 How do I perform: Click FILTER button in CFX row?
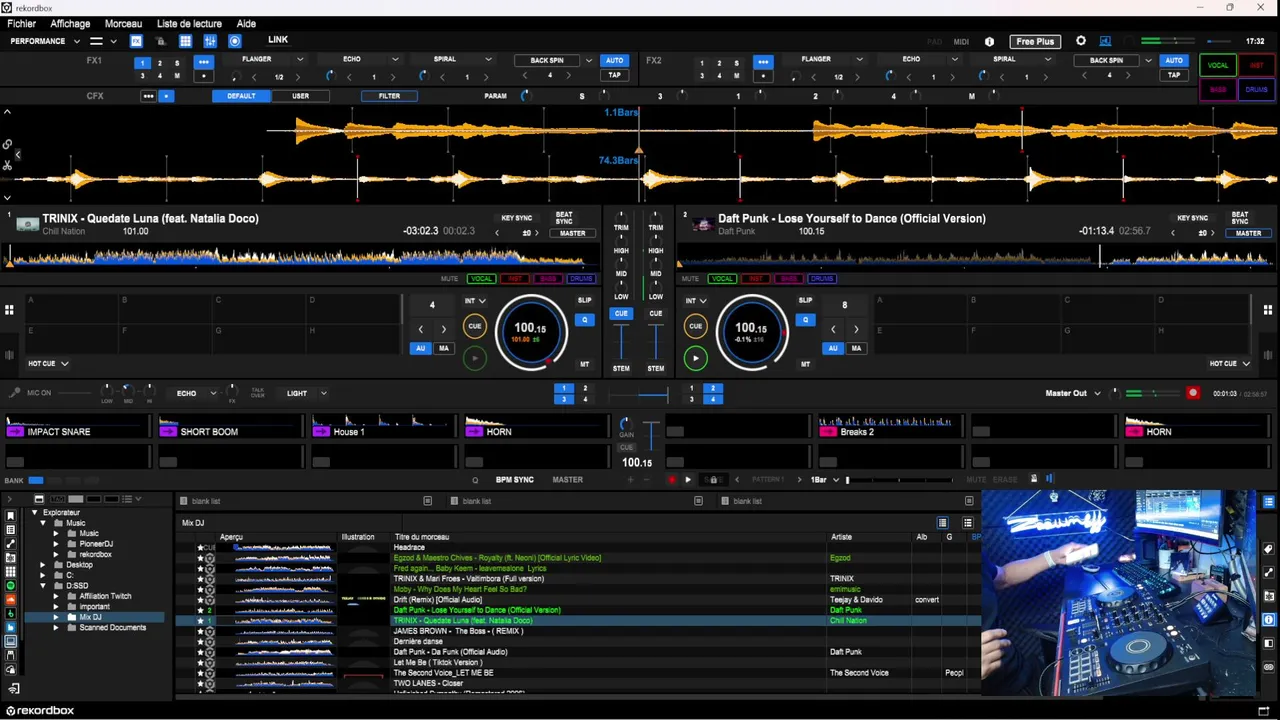tap(389, 96)
